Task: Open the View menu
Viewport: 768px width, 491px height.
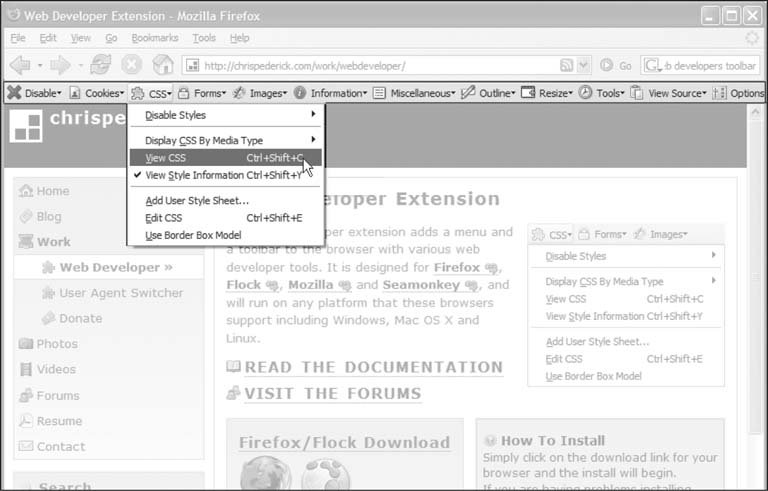Action: coord(81,38)
